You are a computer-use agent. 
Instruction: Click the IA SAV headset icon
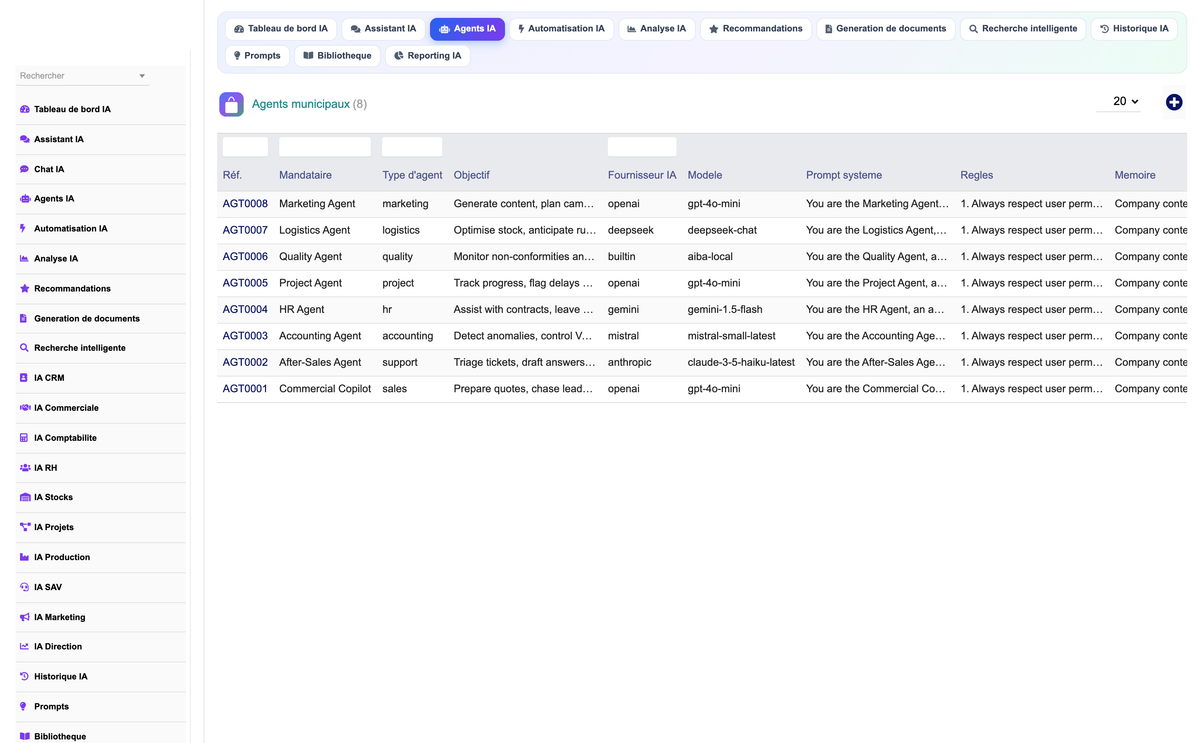[x=25, y=587]
